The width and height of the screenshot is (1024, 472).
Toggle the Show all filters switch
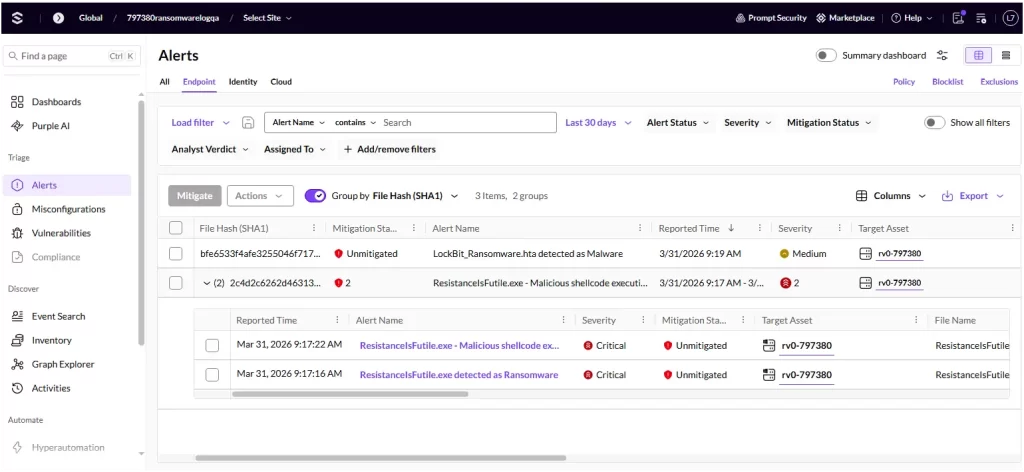coord(935,123)
